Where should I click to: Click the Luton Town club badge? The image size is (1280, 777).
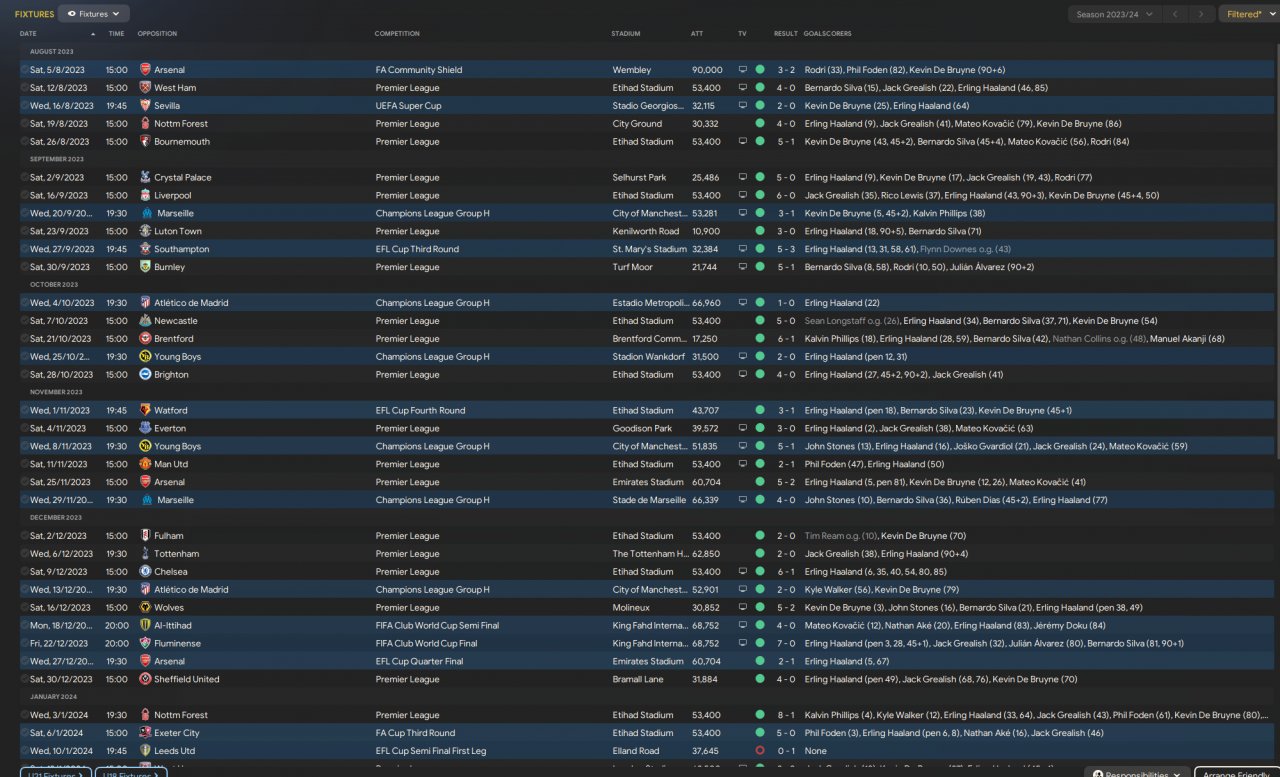tap(145, 231)
